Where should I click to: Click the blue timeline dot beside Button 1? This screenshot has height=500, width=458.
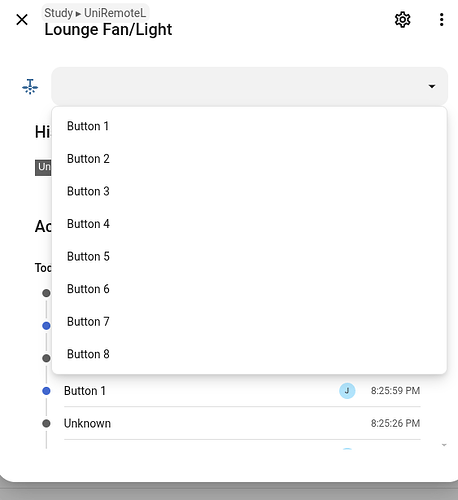coord(46,391)
